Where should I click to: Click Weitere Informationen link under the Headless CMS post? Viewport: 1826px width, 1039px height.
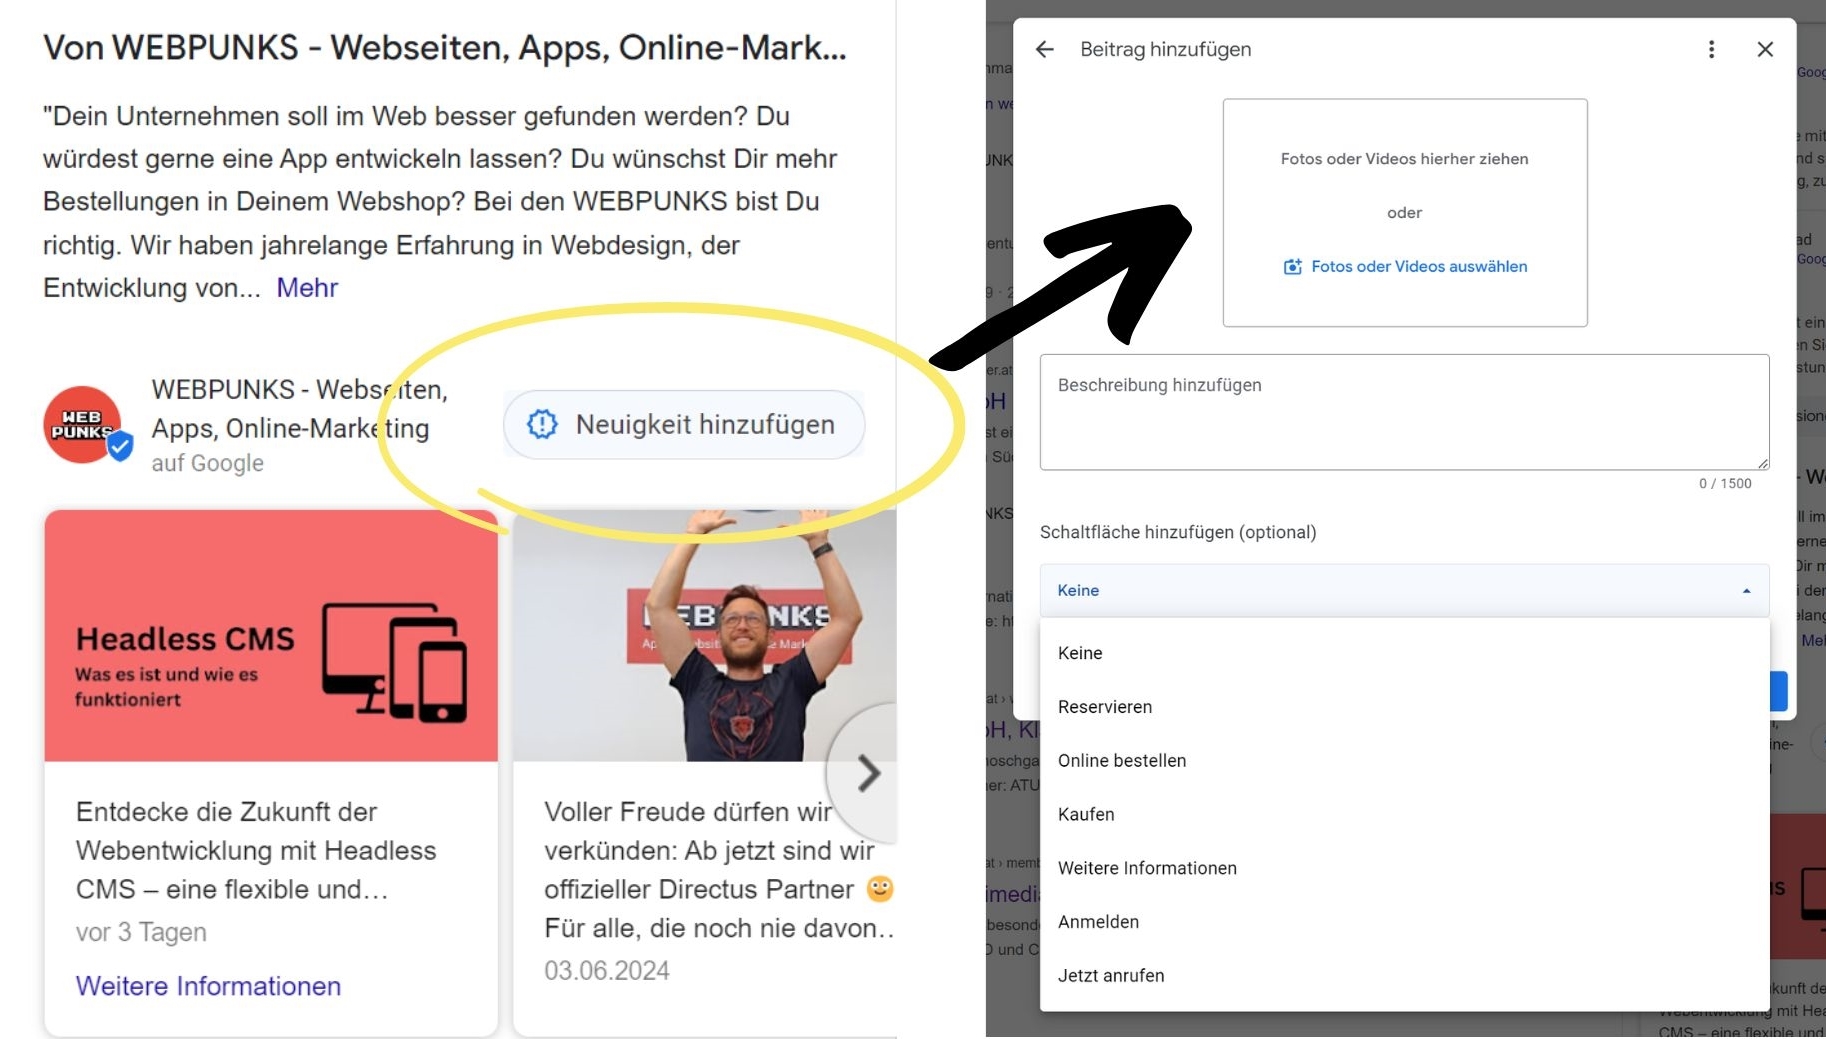point(208,987)
